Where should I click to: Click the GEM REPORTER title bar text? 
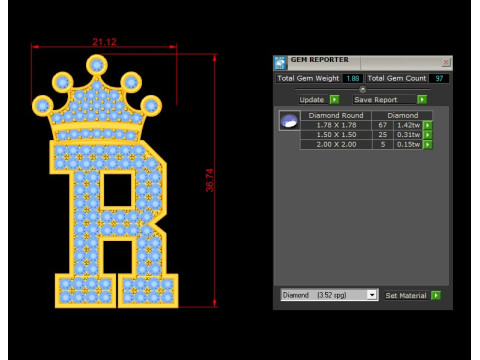(319, 60)
